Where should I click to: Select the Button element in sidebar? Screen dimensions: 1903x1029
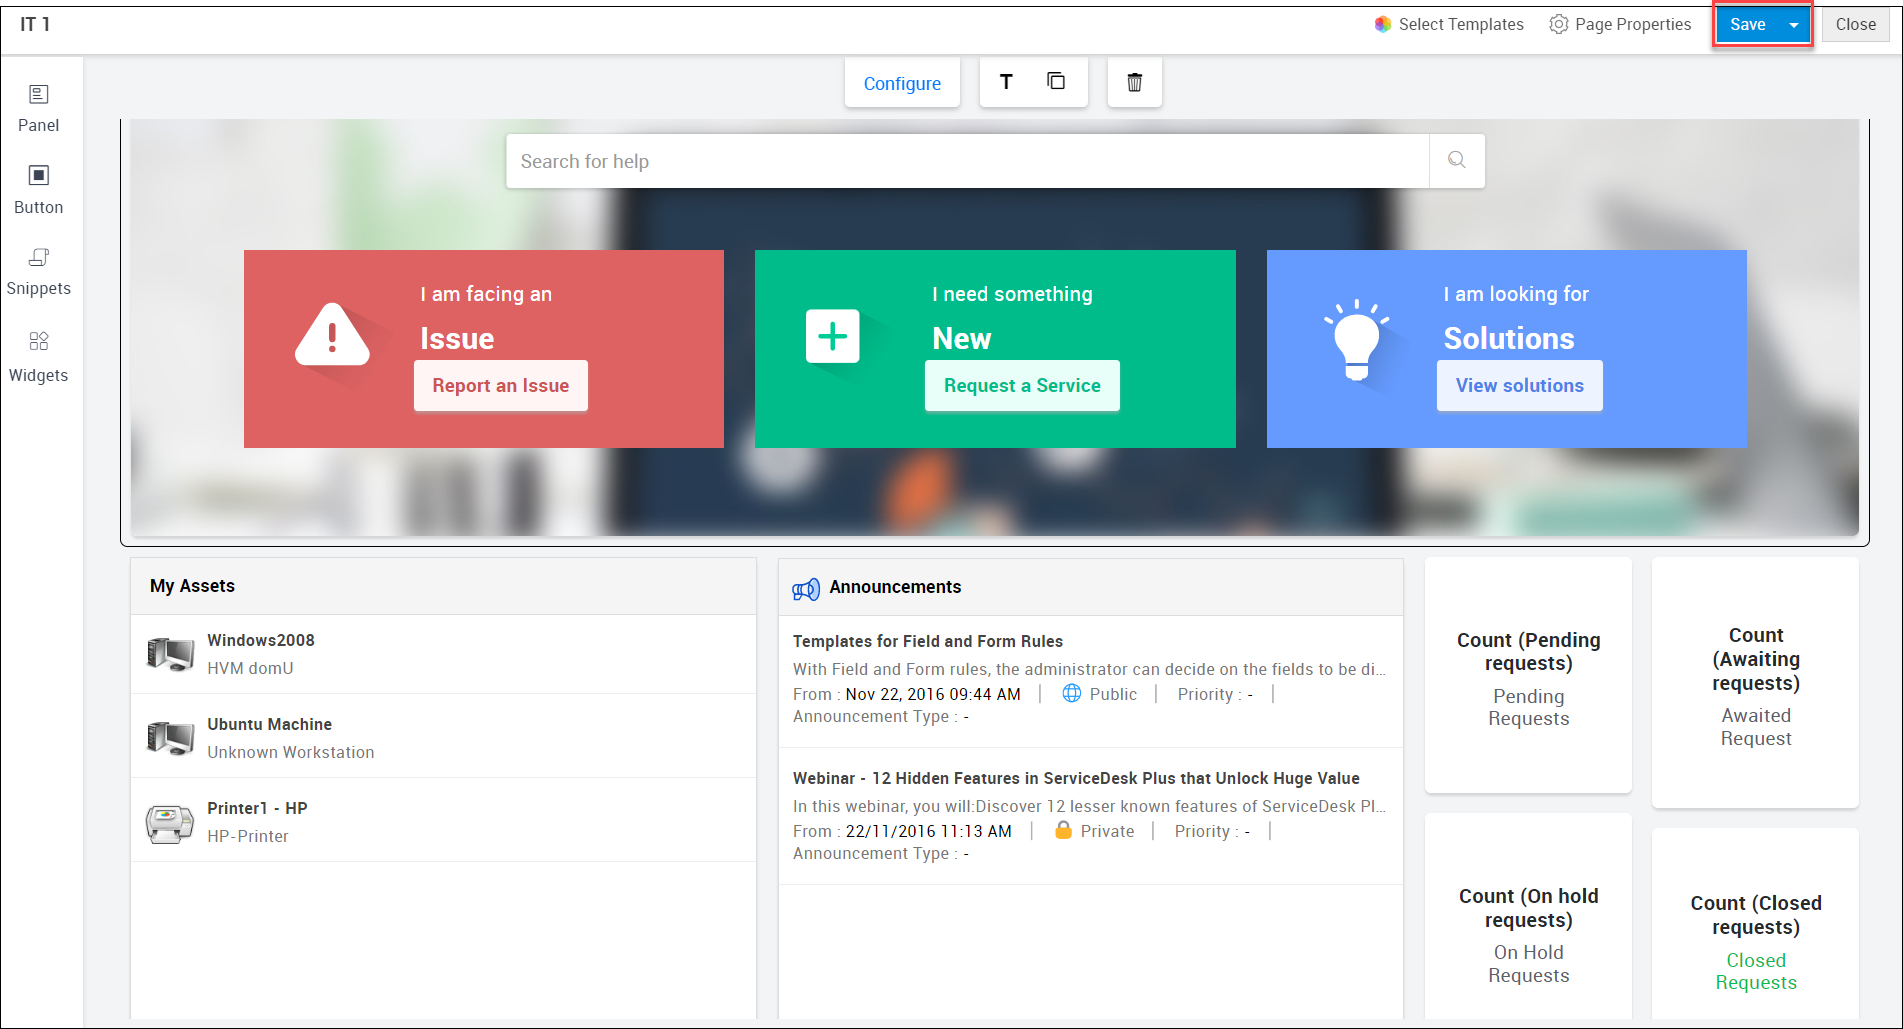point(38,190)
